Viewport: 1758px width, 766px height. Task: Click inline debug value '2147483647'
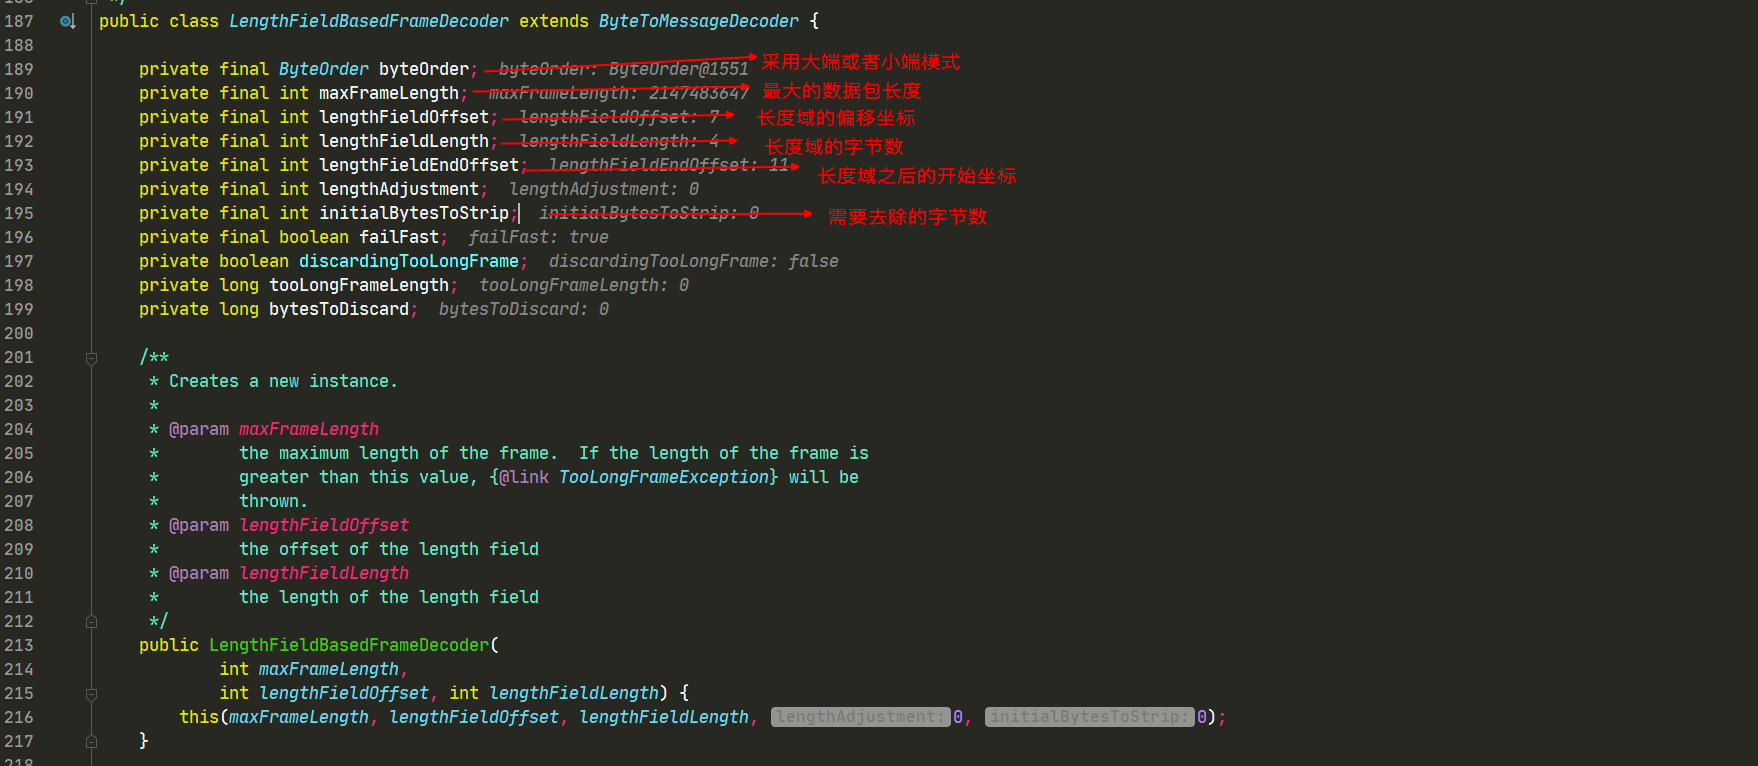699,93
